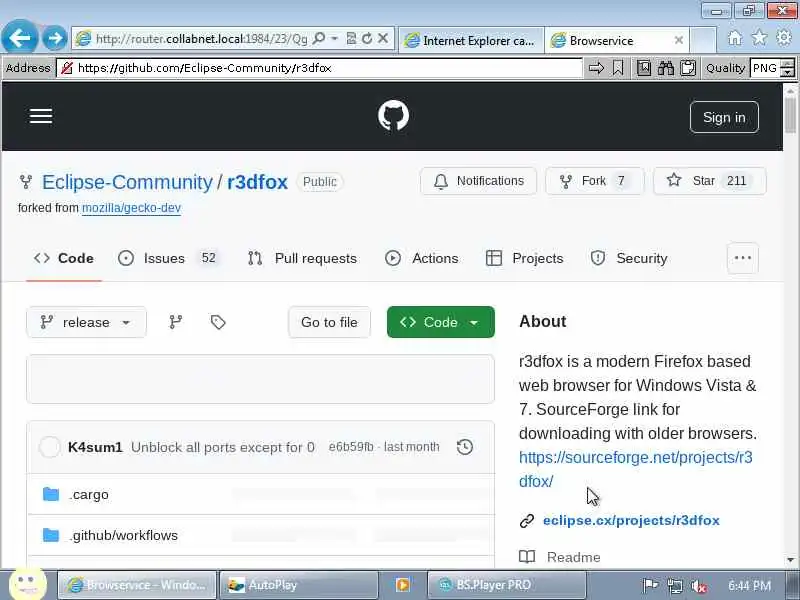The height and width of the screenshot is (600, 800).
Task: Click the Go to file button
Action: coord(329,322)
